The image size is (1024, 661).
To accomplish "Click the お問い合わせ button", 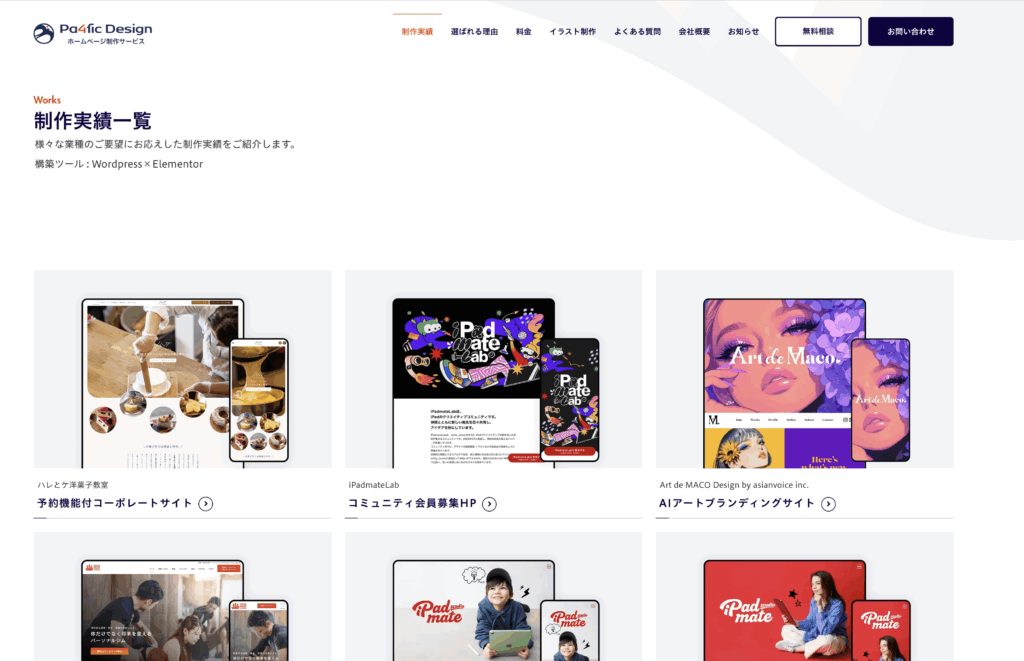I will [x=910, y=31].
